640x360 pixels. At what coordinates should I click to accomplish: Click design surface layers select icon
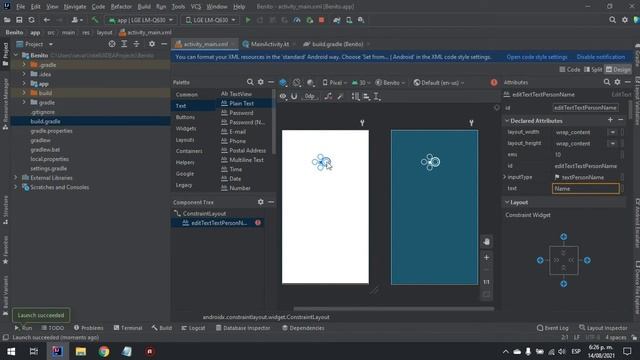pos(283,83)
